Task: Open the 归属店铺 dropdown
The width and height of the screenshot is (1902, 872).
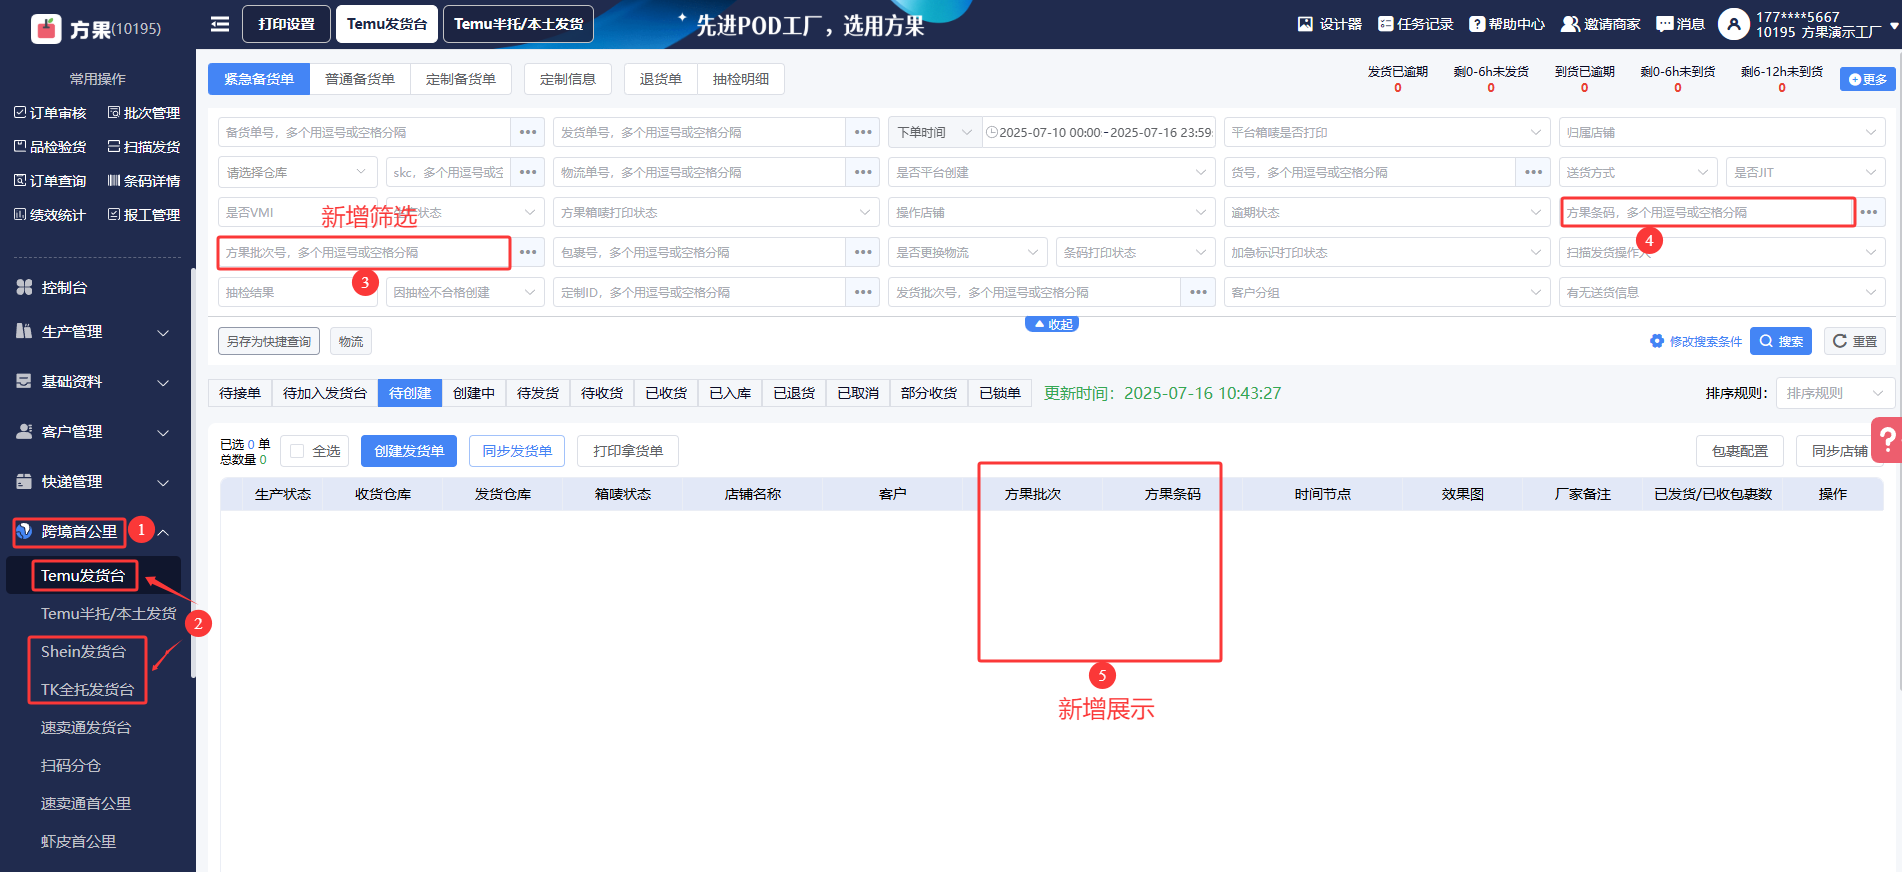Action: tap(1722, 132)
